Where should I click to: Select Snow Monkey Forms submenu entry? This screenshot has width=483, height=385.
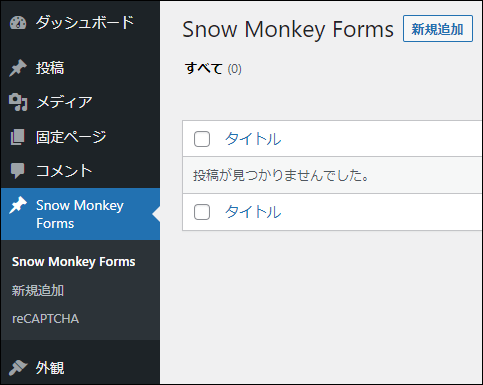[x=74, y=262]
